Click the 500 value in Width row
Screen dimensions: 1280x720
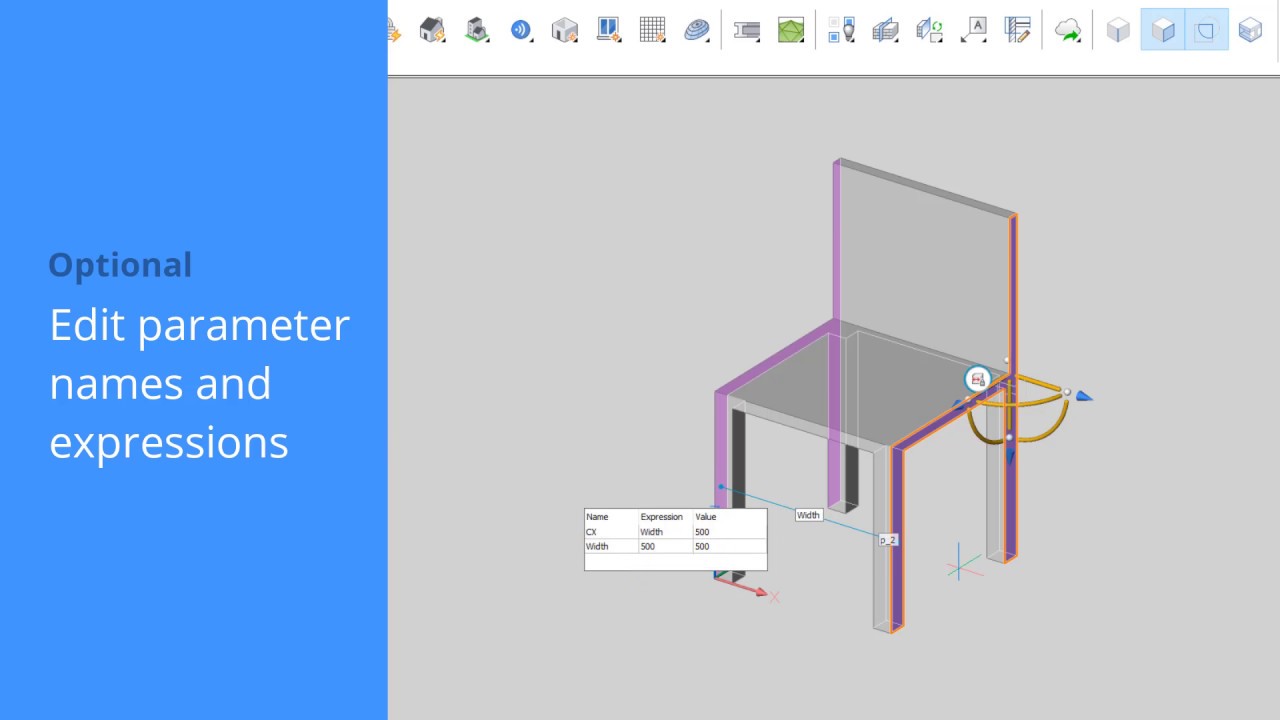pyautogui.click(x=729, y=547)
